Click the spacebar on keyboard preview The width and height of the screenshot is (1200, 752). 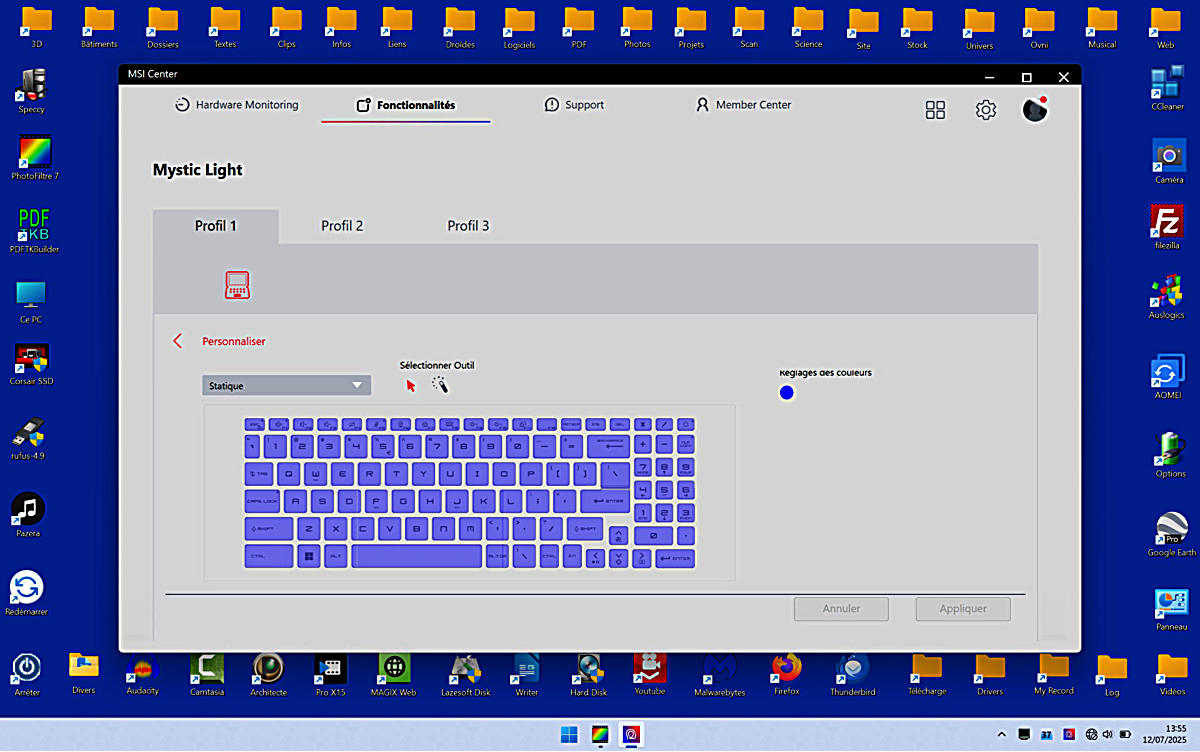click(x=417, y=556)
